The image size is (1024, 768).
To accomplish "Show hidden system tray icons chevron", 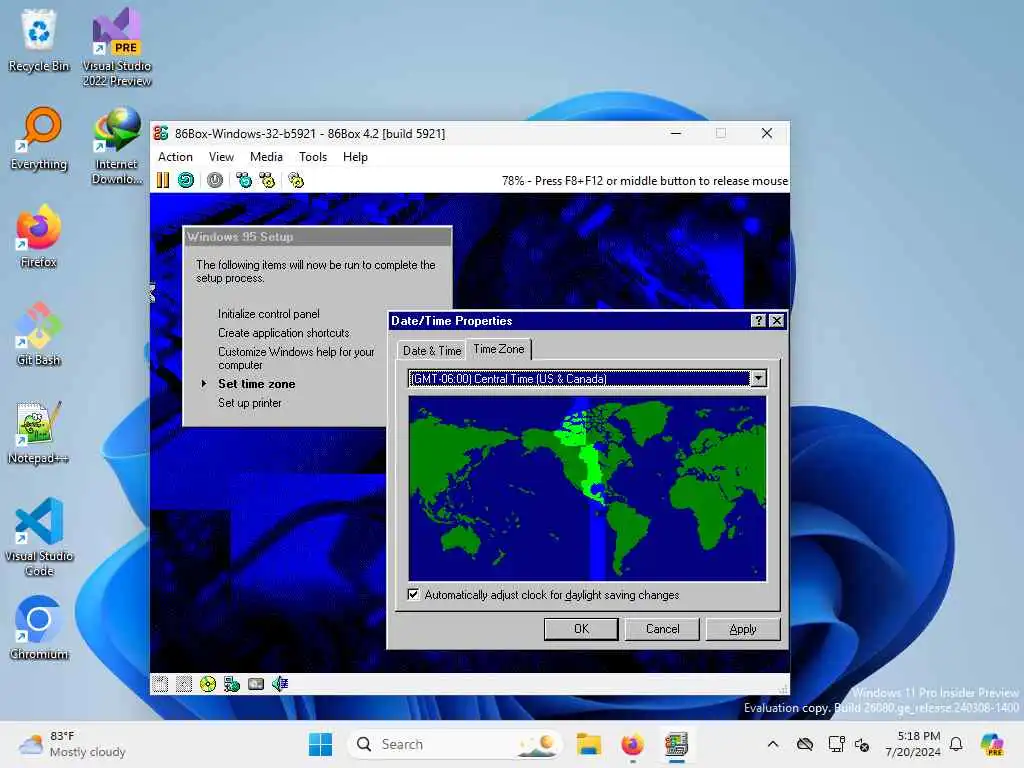I will coord(773,744).
